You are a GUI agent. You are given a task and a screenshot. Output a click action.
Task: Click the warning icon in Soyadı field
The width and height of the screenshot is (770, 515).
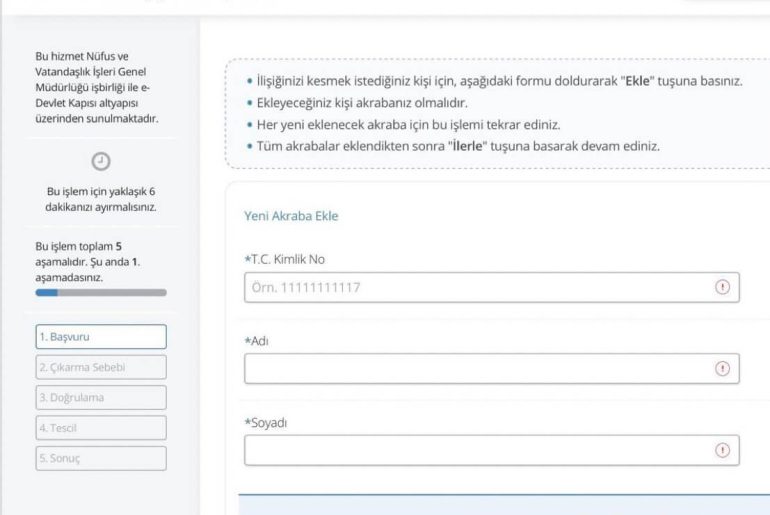pyautogui.click(x=722, y=450)
